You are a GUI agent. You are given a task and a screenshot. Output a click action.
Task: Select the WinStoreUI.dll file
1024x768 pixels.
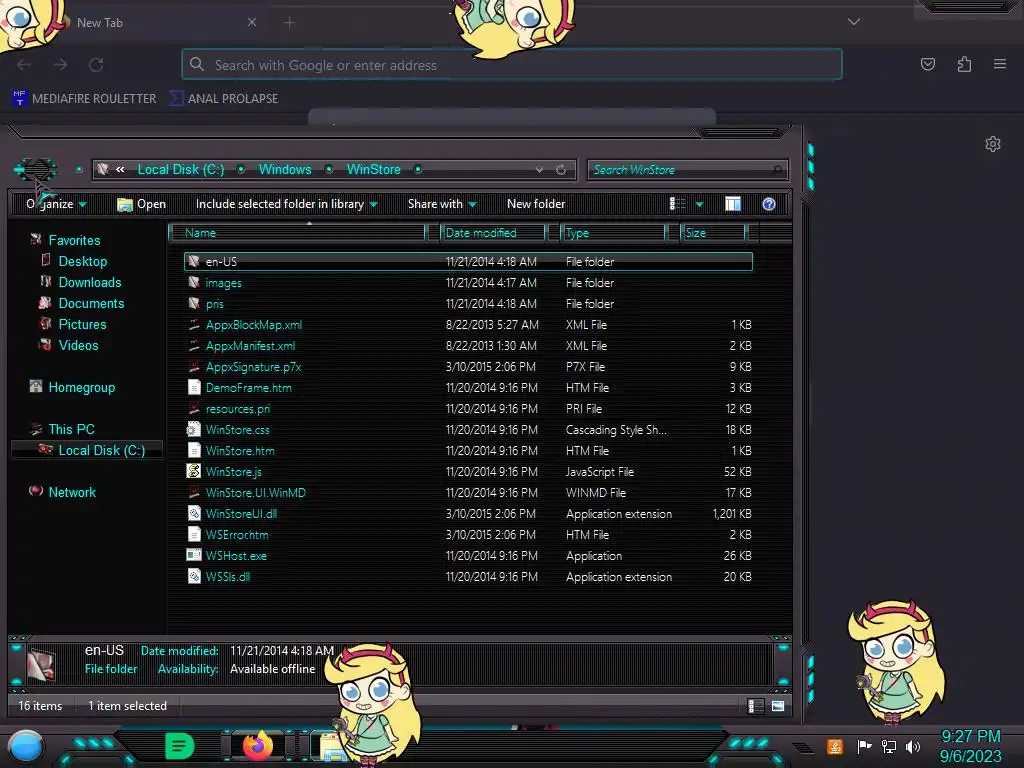tap(468, 513)
